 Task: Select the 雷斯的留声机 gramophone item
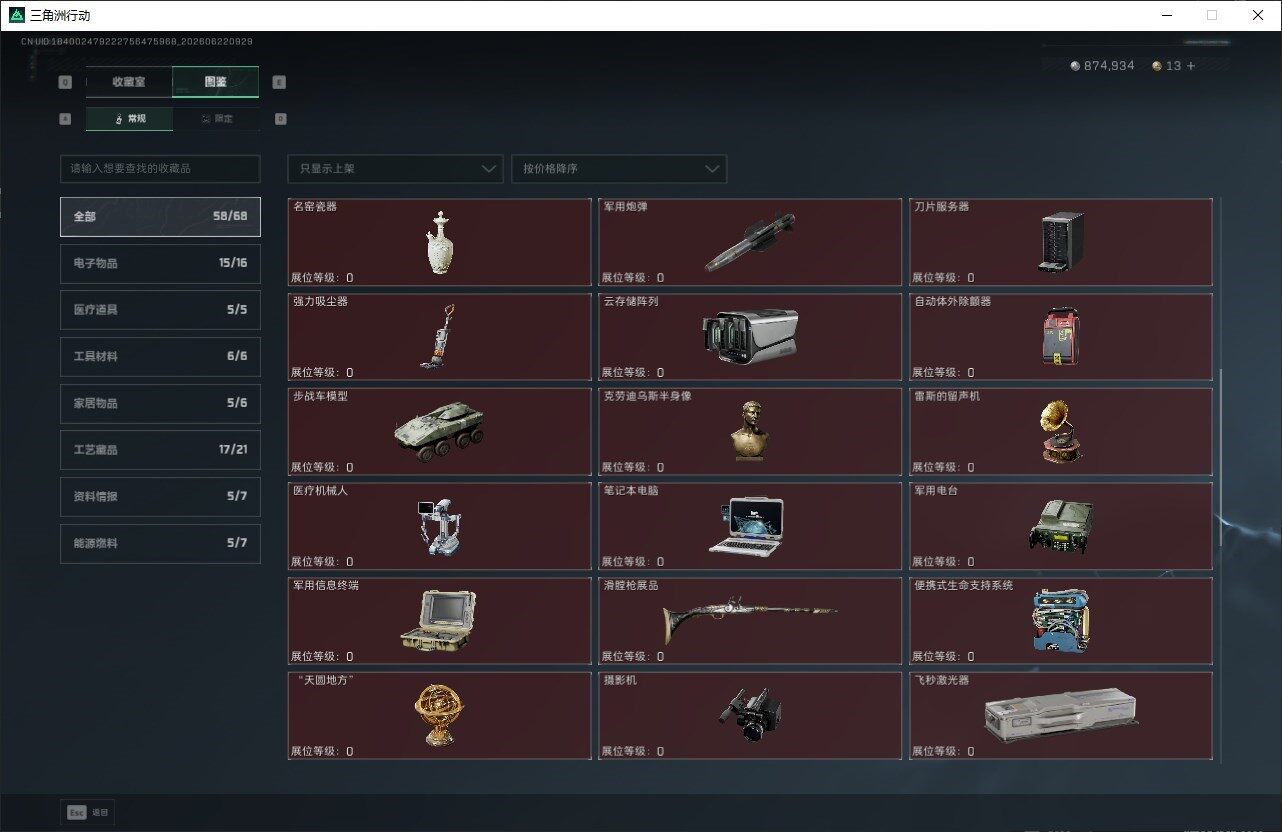coord(1061,432)
